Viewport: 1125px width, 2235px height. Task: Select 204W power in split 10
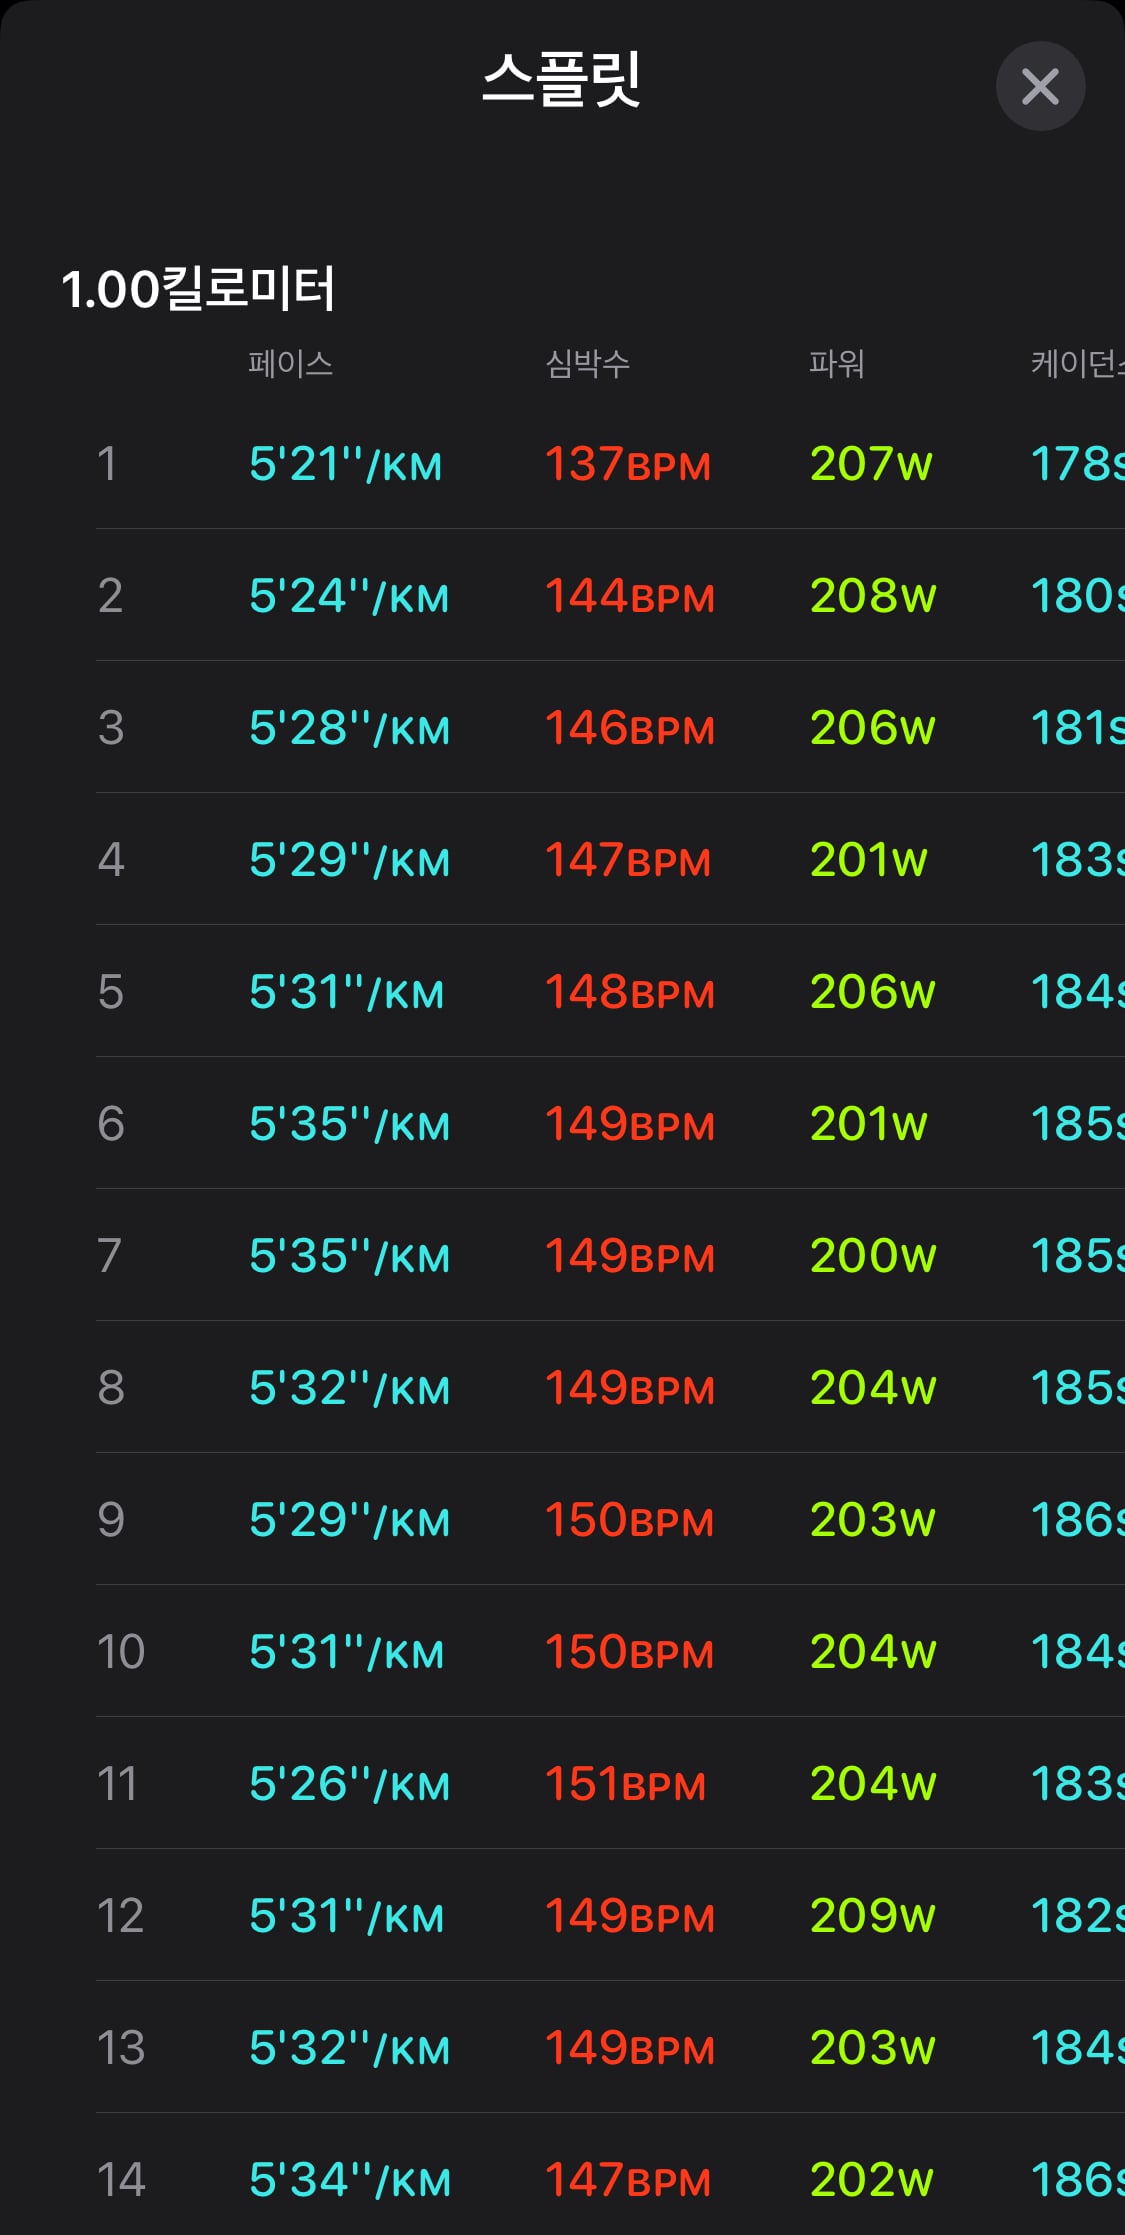coord(873,1652)
